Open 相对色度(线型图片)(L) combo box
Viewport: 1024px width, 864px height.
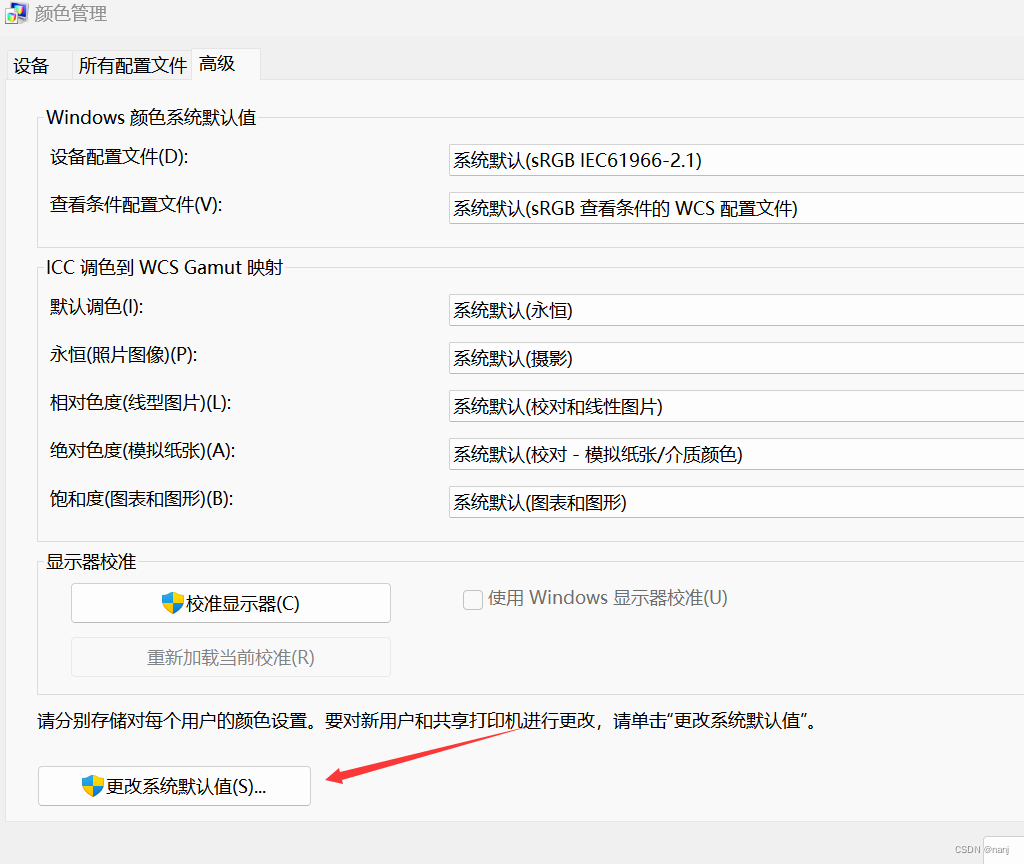coord(736,406)
